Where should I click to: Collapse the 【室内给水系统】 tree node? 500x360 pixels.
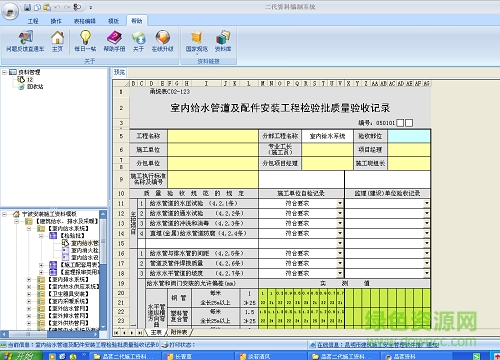pyautogui.click(x=29, y=229)
